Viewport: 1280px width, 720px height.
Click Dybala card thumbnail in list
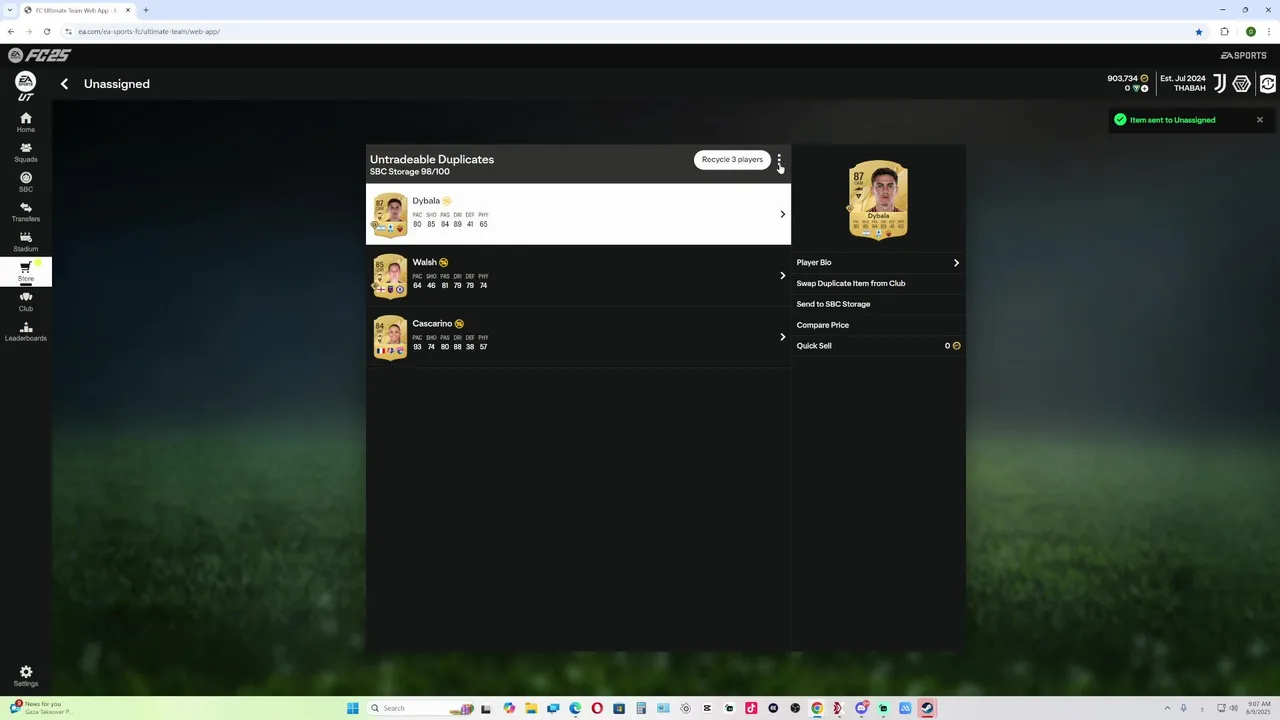(x=390, y=215)
